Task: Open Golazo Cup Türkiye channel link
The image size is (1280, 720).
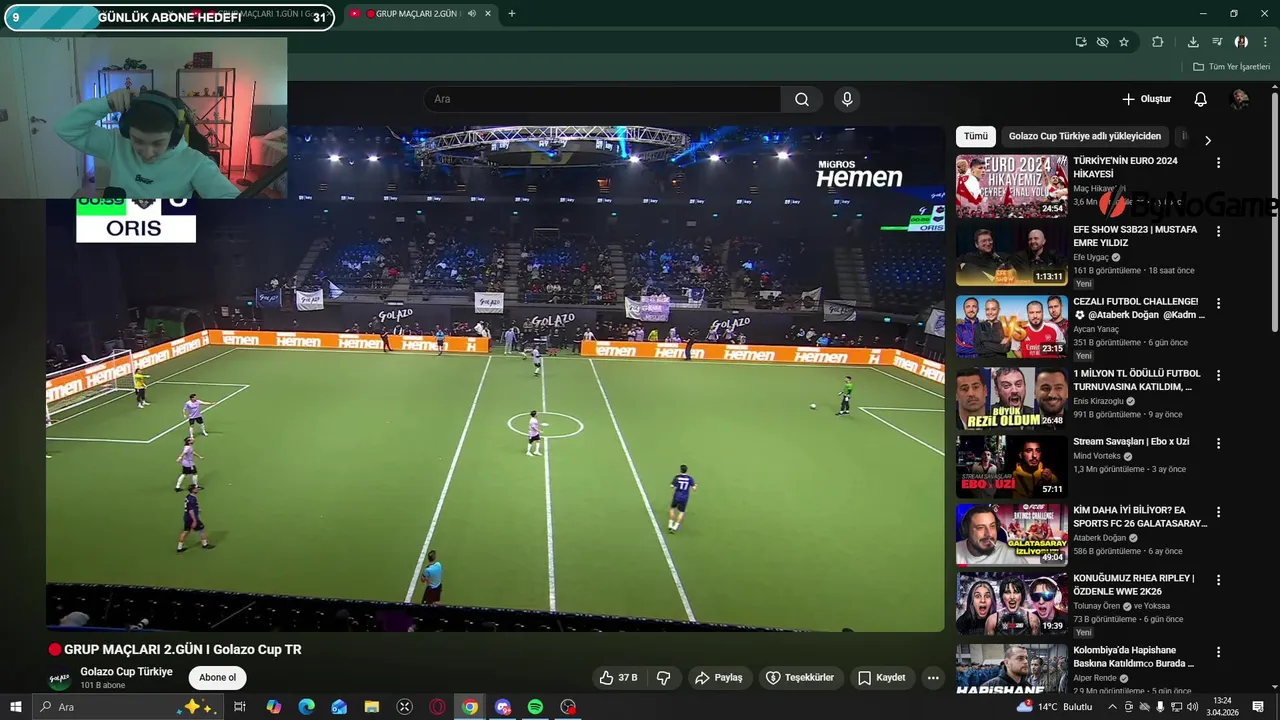Action: (126, 672)
